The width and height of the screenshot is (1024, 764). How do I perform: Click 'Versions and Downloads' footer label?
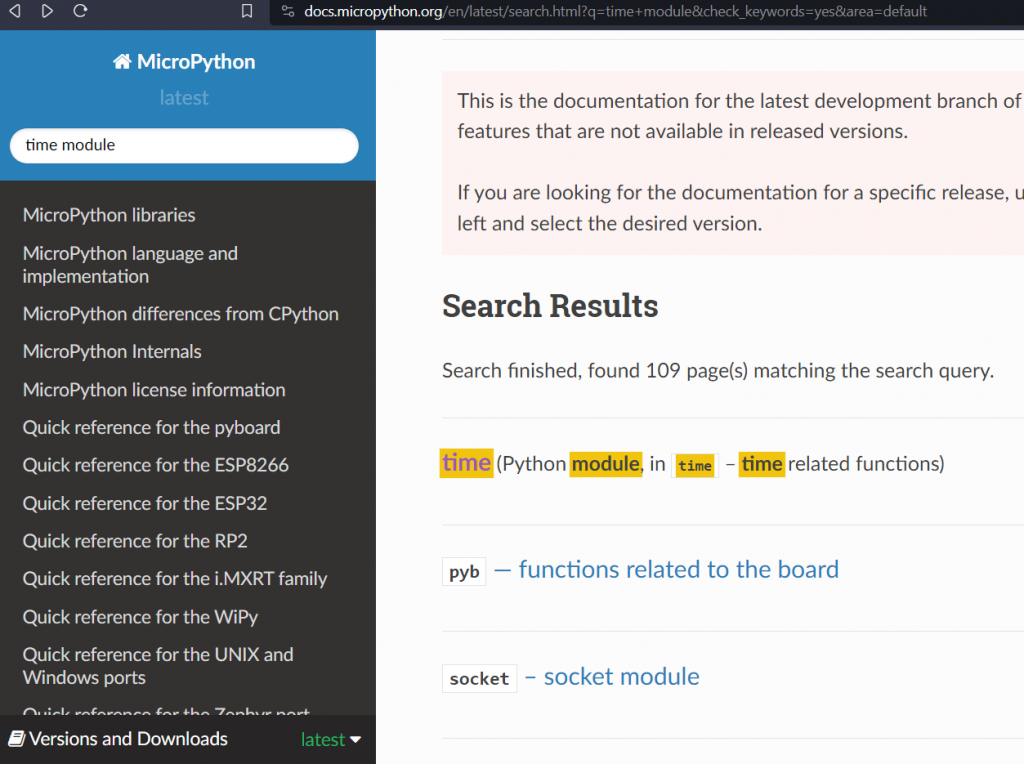[x=128, y=739]
